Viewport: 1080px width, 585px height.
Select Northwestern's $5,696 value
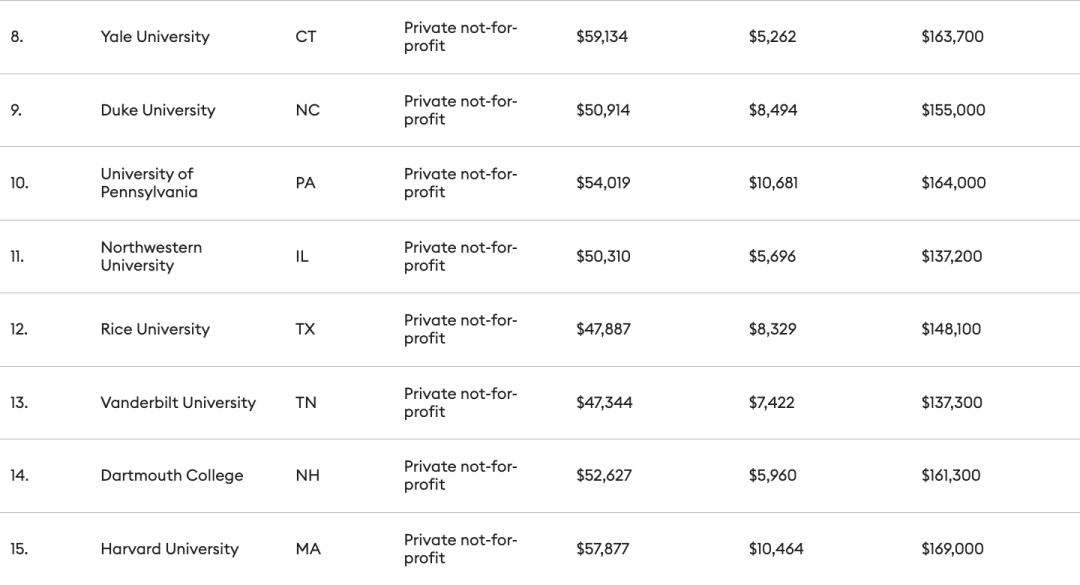point(772,256)
